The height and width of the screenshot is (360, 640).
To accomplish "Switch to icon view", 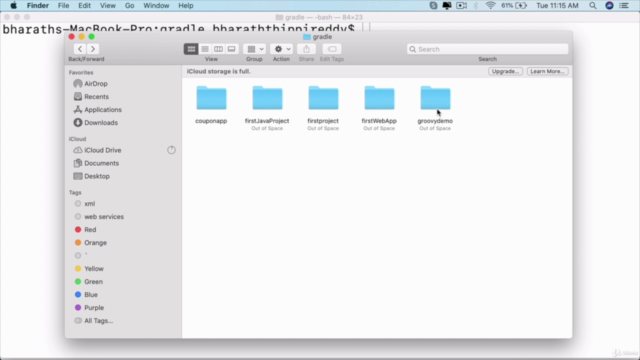I will coord(191,49).
